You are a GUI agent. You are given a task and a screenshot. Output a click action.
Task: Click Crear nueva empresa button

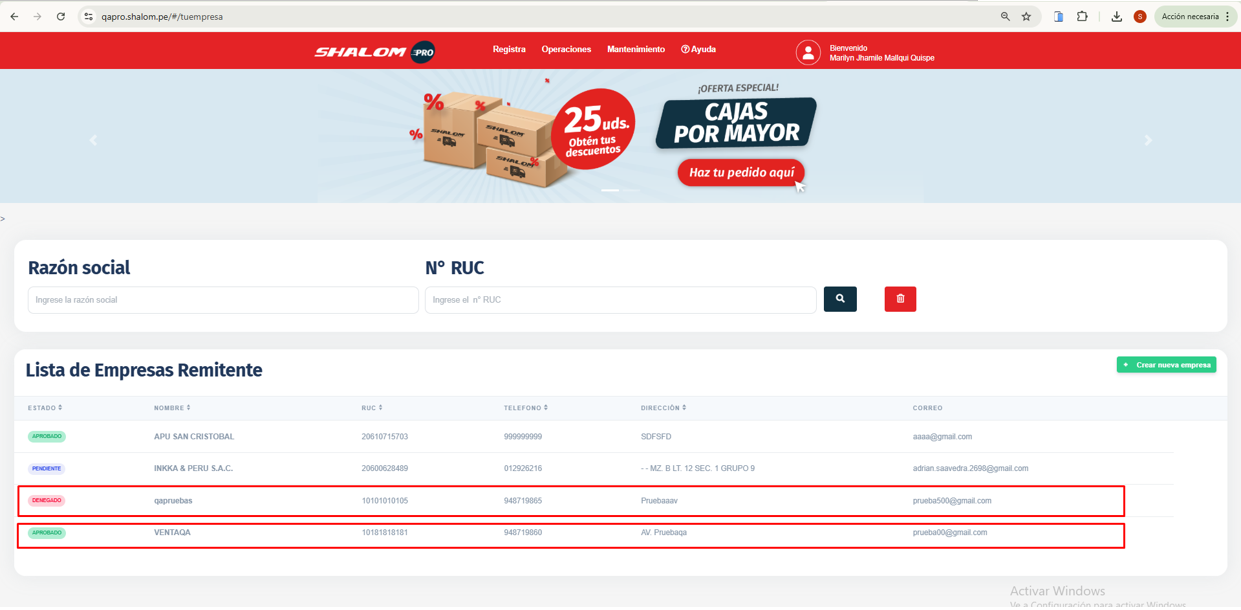click(x=1166, y=365)
